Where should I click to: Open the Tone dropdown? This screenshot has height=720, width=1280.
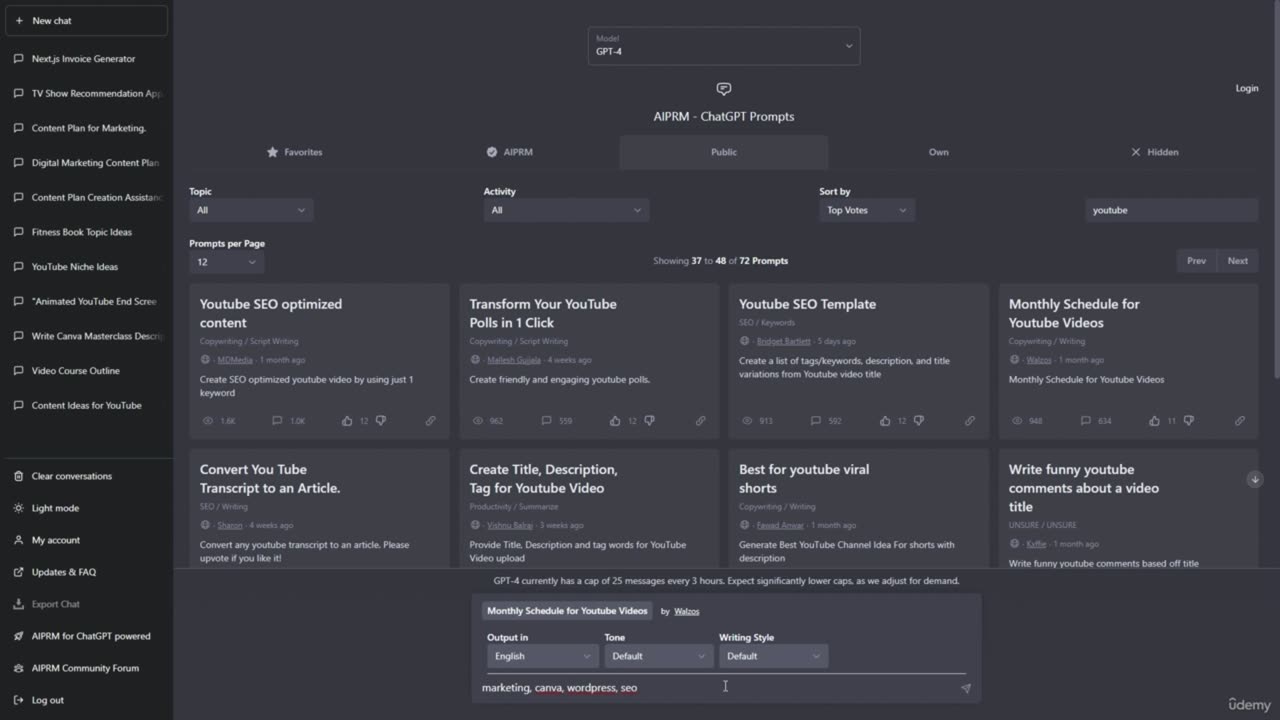point(659,656)
